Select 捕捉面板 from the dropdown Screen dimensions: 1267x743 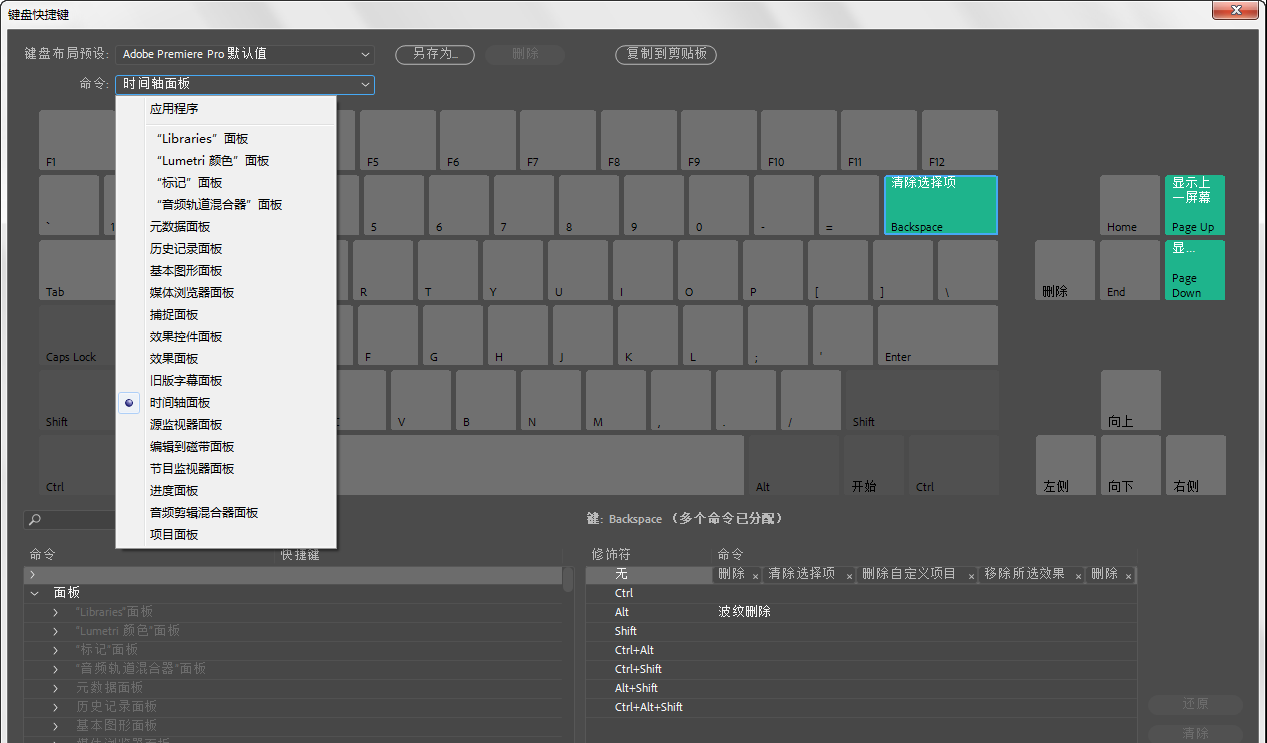click(x=226, y=314)
